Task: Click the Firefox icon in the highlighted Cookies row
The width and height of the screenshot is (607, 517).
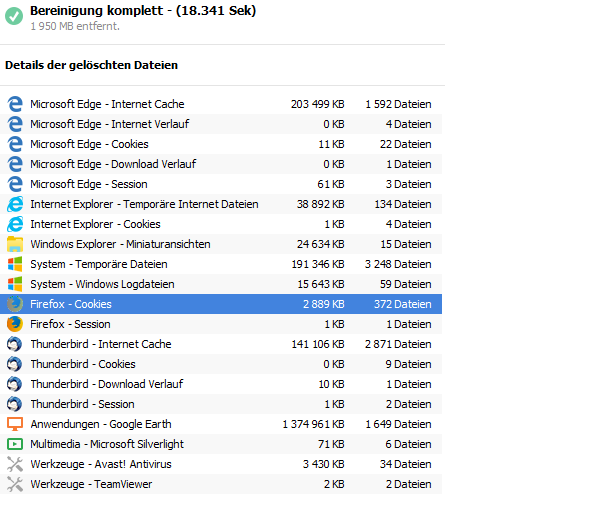Action: (15, 304)
